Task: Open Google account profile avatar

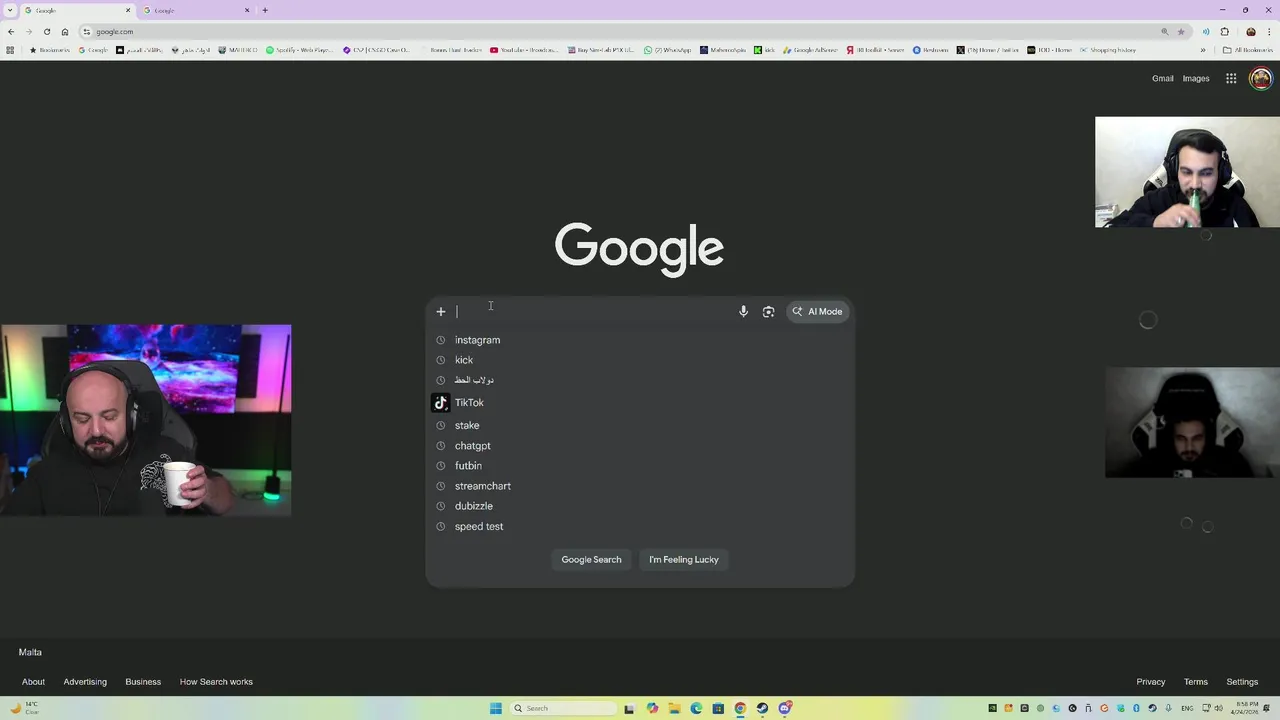Action: [1261, 78]
